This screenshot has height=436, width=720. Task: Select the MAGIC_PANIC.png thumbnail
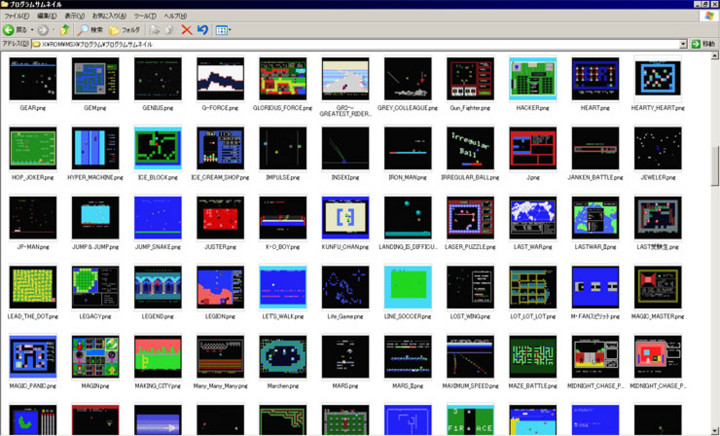click(33, 357)
